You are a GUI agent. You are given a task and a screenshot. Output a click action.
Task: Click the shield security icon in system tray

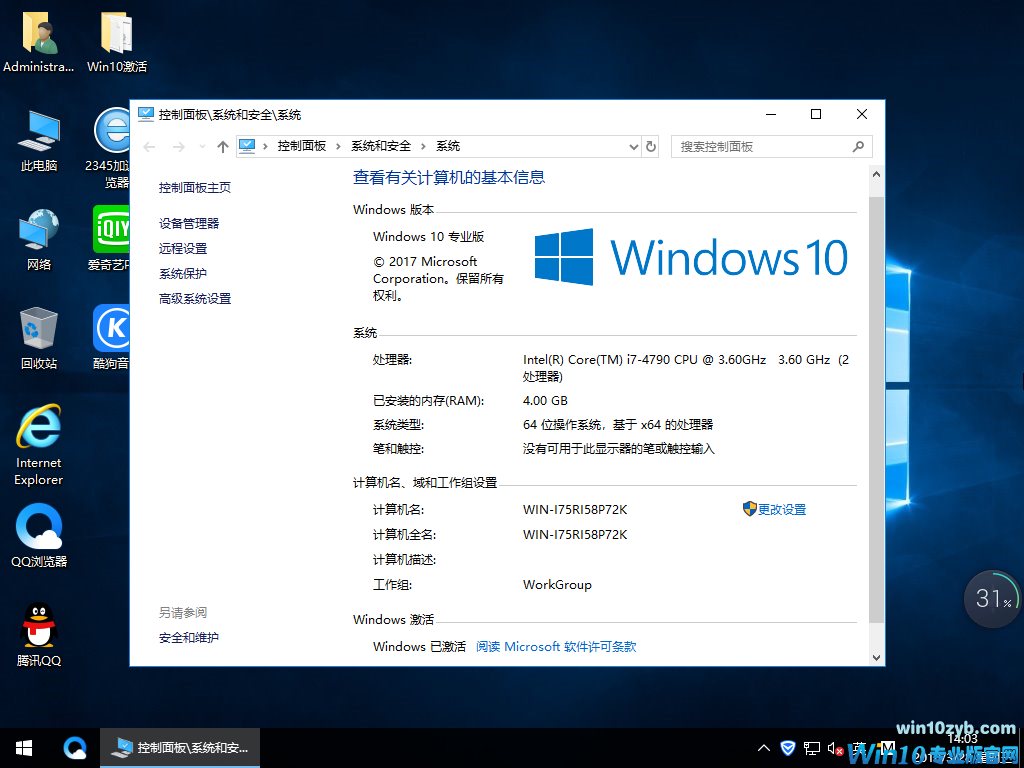coord(788,748)
